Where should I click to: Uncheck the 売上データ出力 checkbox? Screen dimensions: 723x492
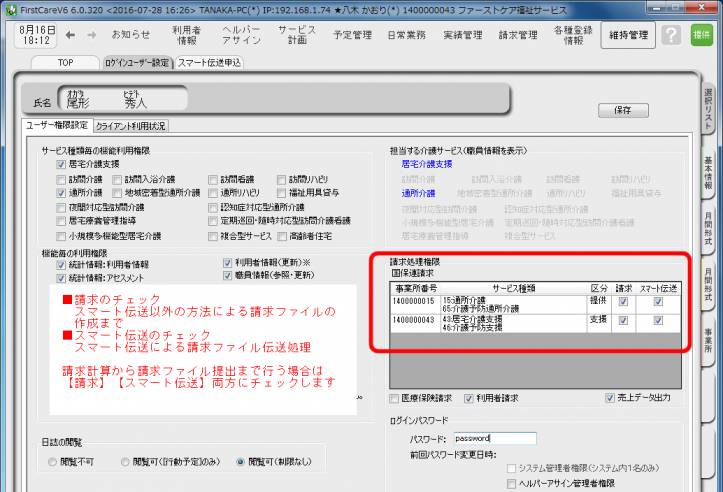609,397
